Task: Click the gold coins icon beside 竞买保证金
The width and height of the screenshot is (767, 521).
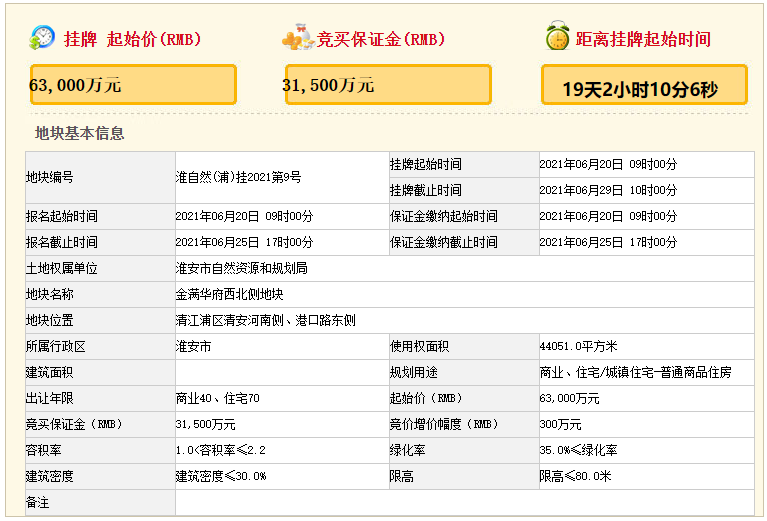Action: pyautogui.click(x=298, y=37)
